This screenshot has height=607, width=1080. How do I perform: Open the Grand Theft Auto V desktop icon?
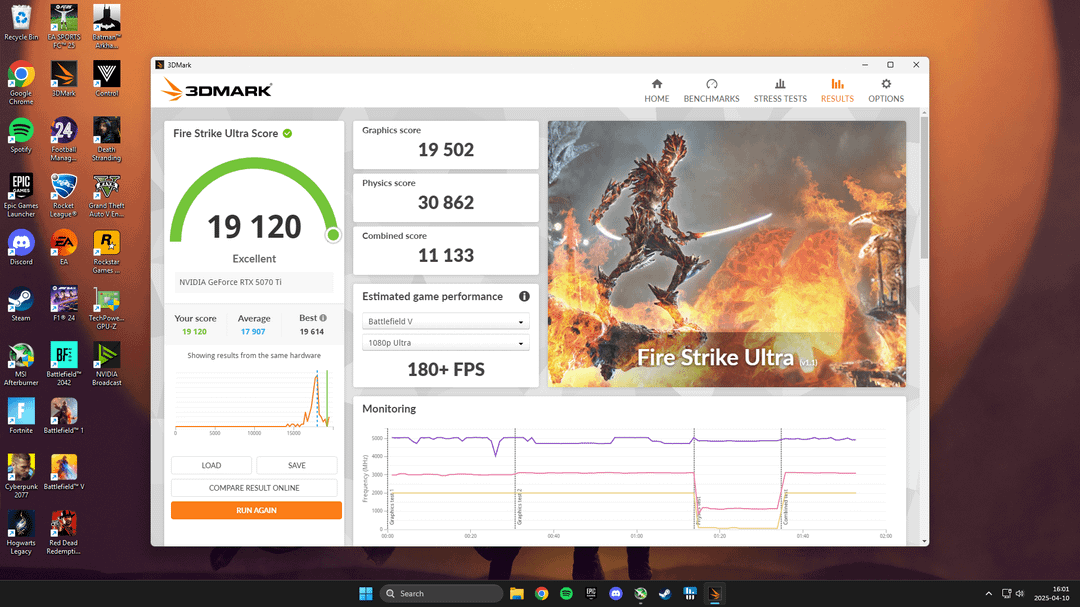(x=106, y=196)
